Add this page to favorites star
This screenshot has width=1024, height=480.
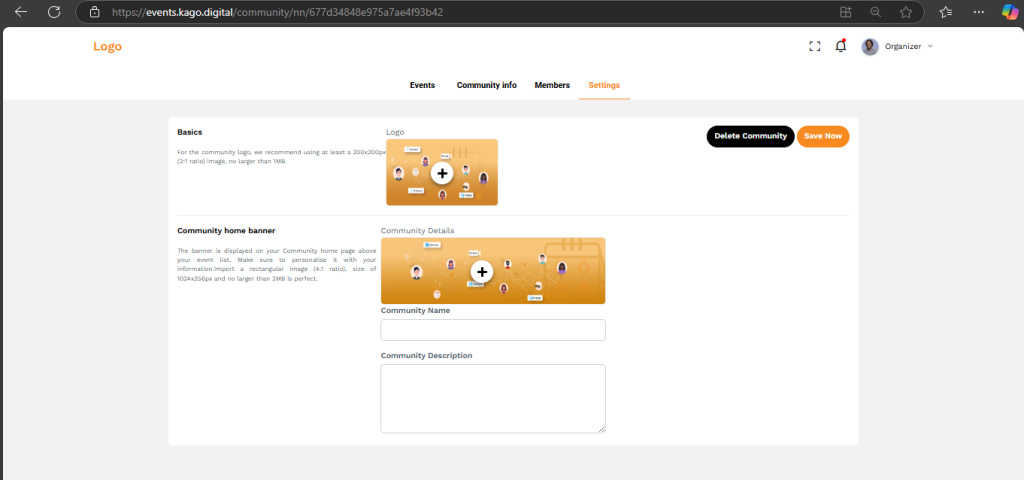coord(905,12)
